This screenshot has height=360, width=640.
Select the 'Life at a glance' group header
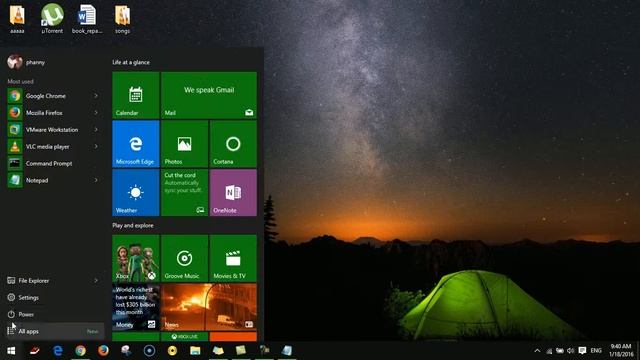point(131,62)
